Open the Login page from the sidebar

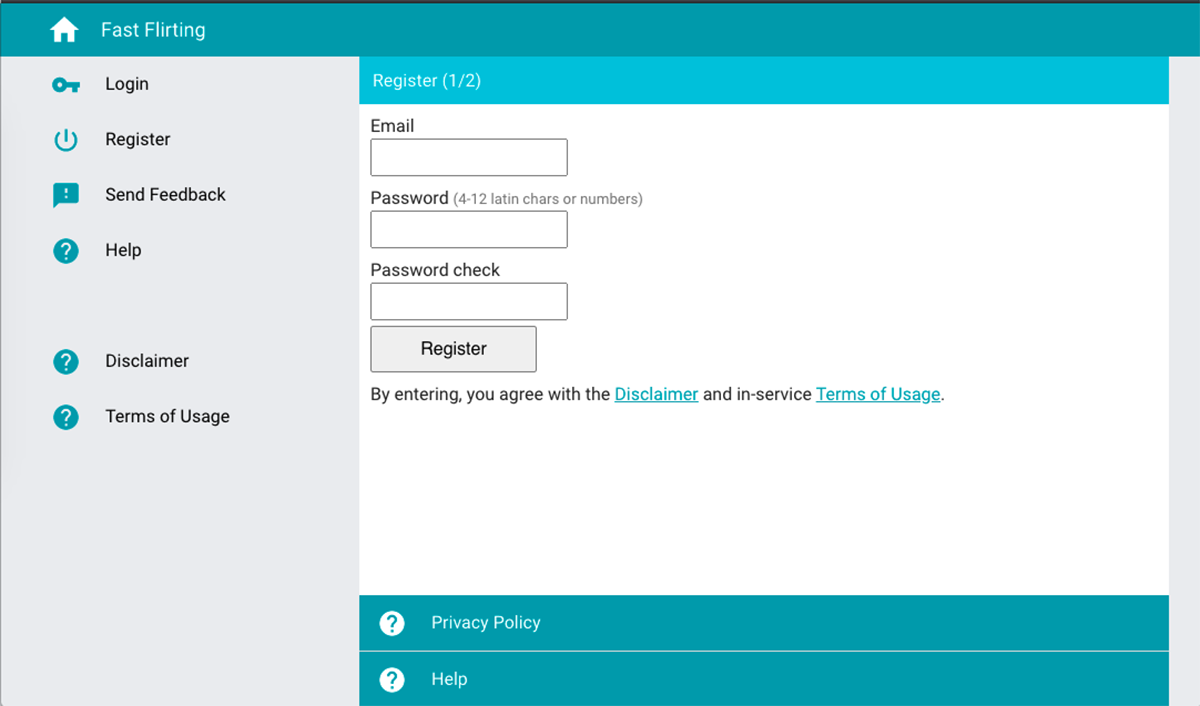[x=127, y=85]
